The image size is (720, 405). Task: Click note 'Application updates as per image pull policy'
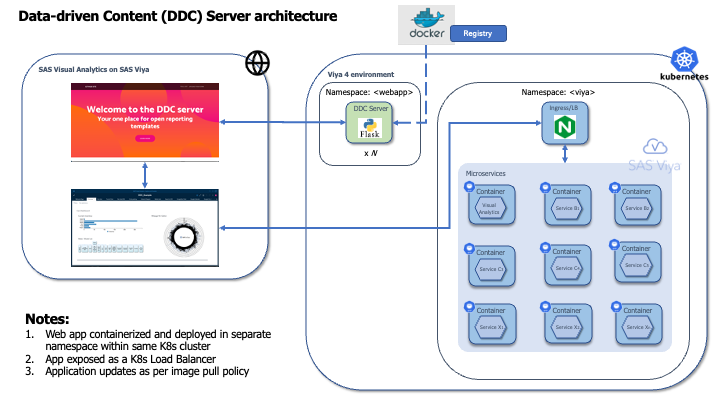[x=147, y=371]
